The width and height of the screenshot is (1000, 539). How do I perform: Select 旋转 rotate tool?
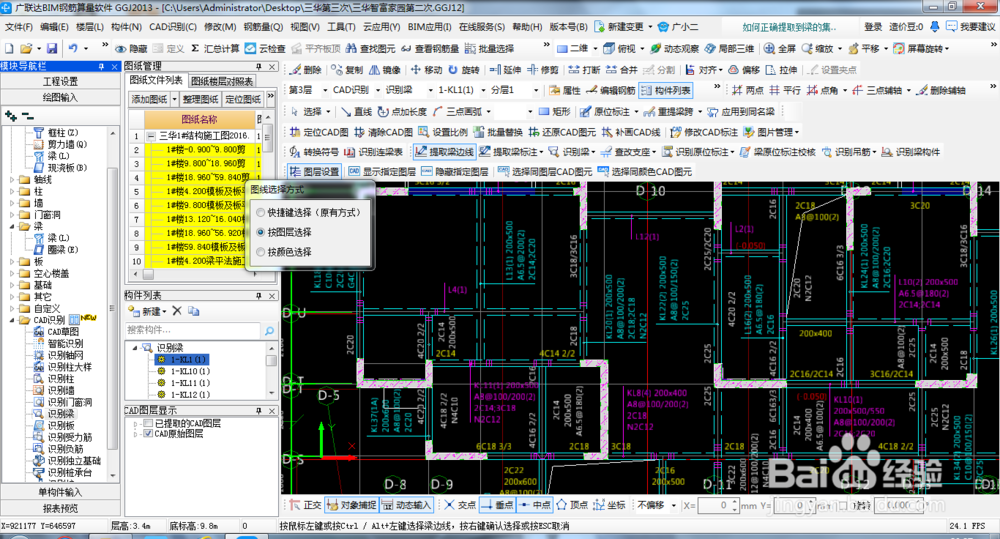(463, 70)
